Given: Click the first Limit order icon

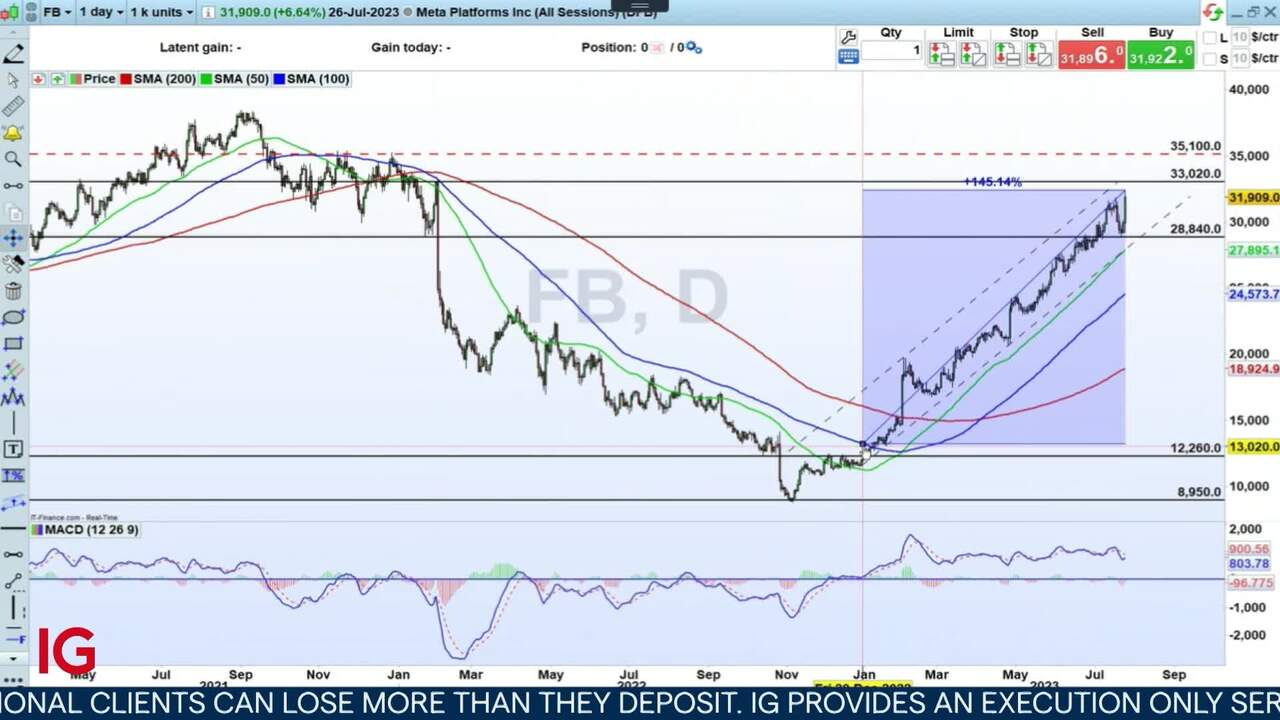Looking at the screenshot, I should (941, 55).
